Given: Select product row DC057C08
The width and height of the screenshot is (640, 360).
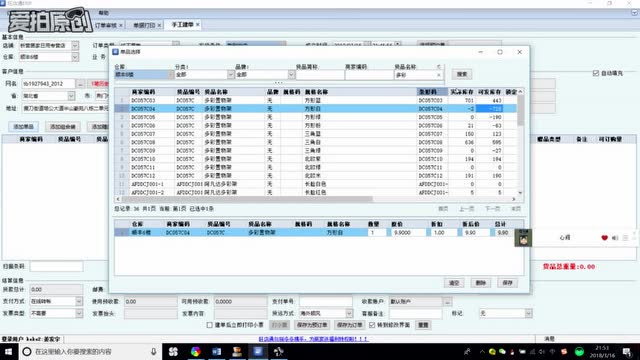Looking at the screenshot, I should click(x=316, y=142).
